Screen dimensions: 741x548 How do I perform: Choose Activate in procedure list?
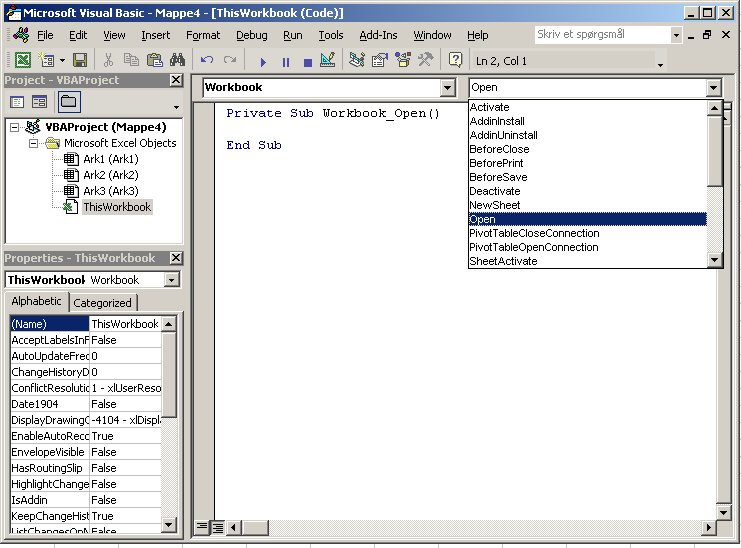(x=587, y=107)
